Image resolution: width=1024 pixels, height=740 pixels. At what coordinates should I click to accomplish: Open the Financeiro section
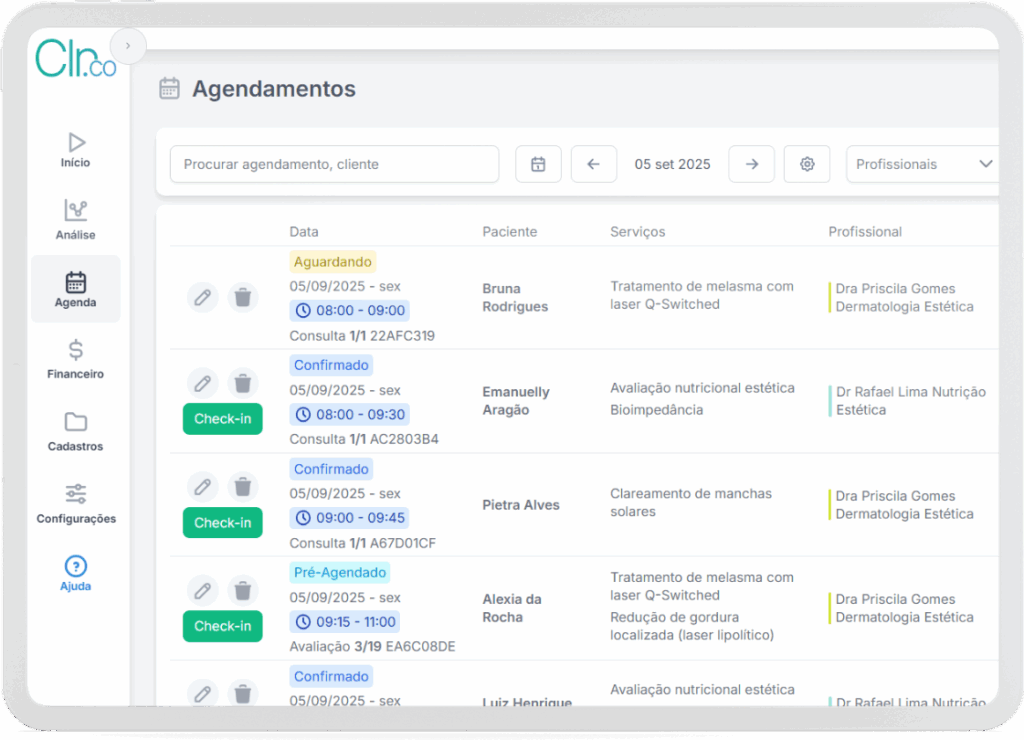(75, 360)
